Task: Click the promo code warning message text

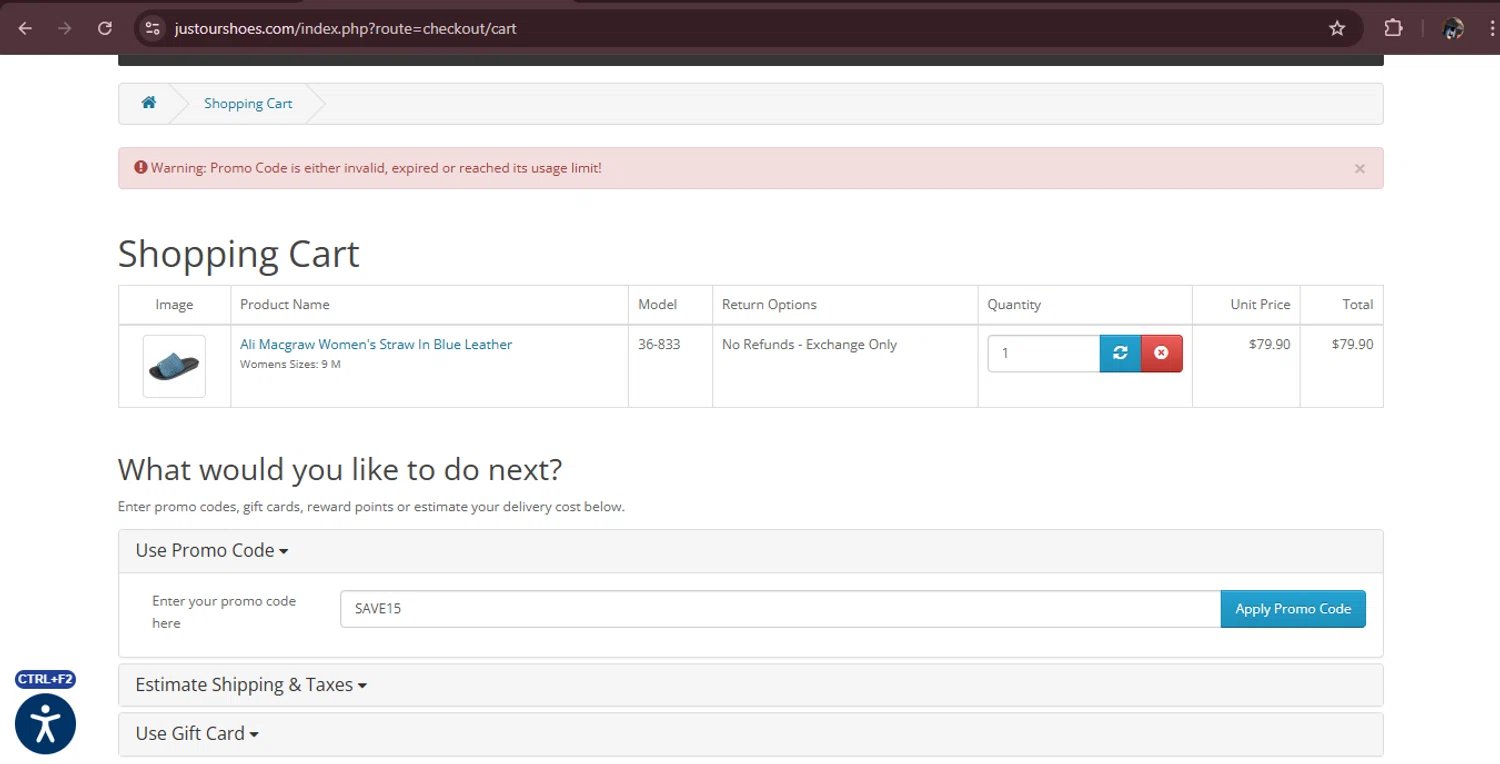Action: click(x=376, y=168)
